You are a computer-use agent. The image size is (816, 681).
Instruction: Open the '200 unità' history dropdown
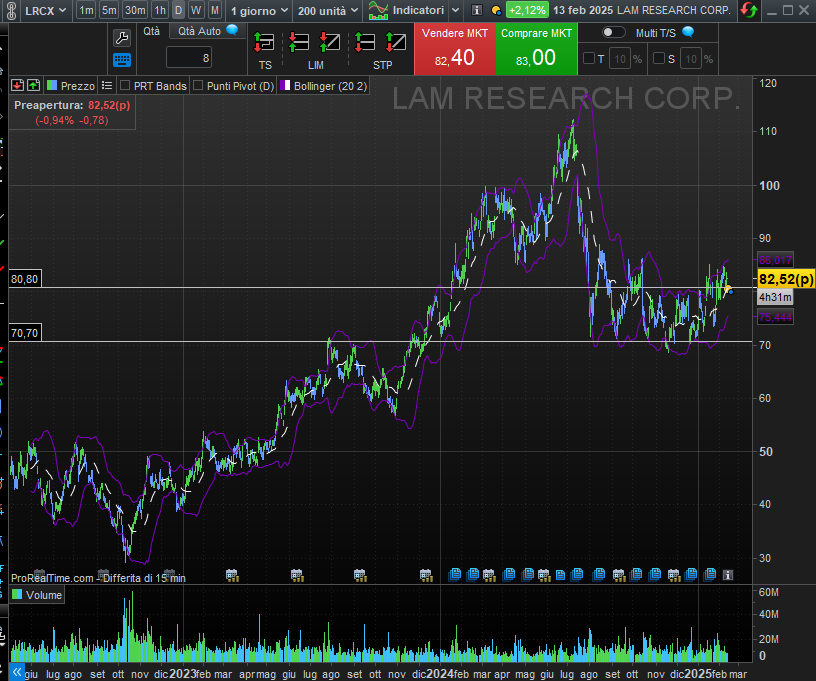[328, 10]
